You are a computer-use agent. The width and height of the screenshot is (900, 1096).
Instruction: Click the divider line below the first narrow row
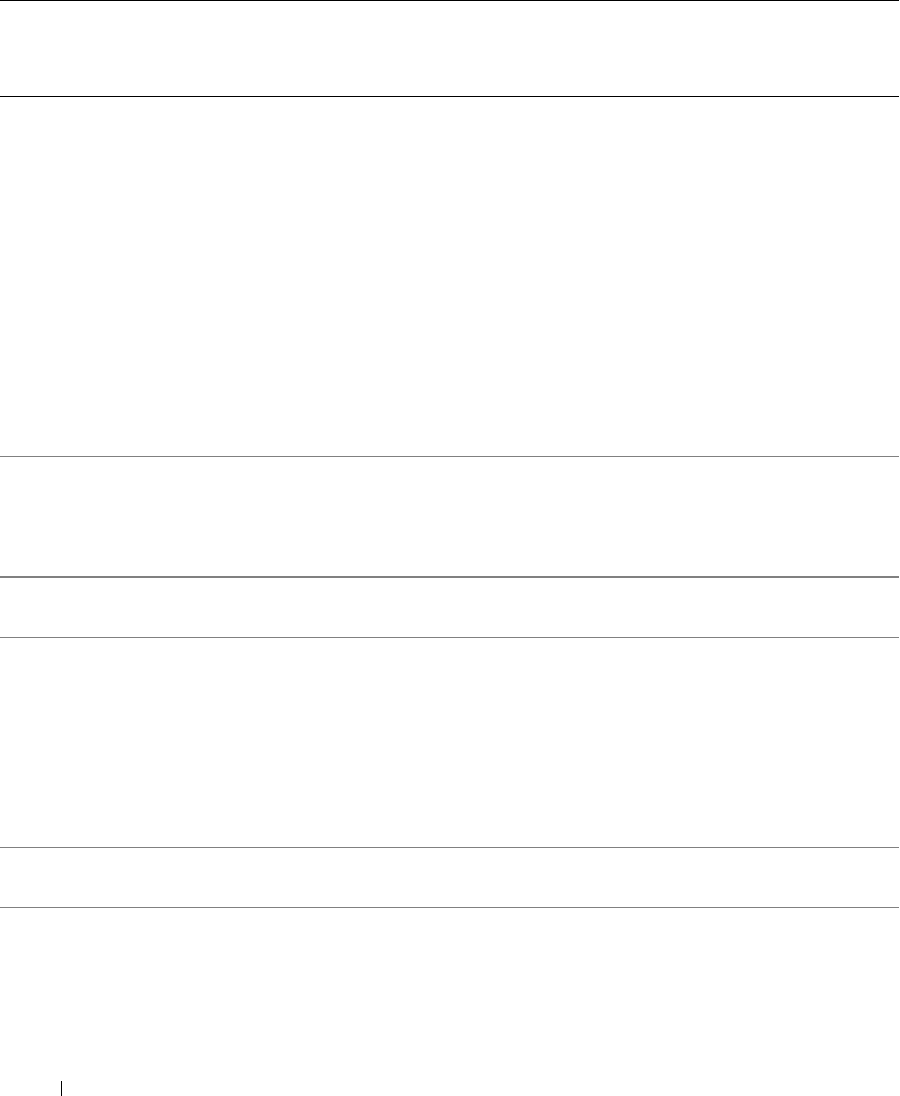[450, 637]
